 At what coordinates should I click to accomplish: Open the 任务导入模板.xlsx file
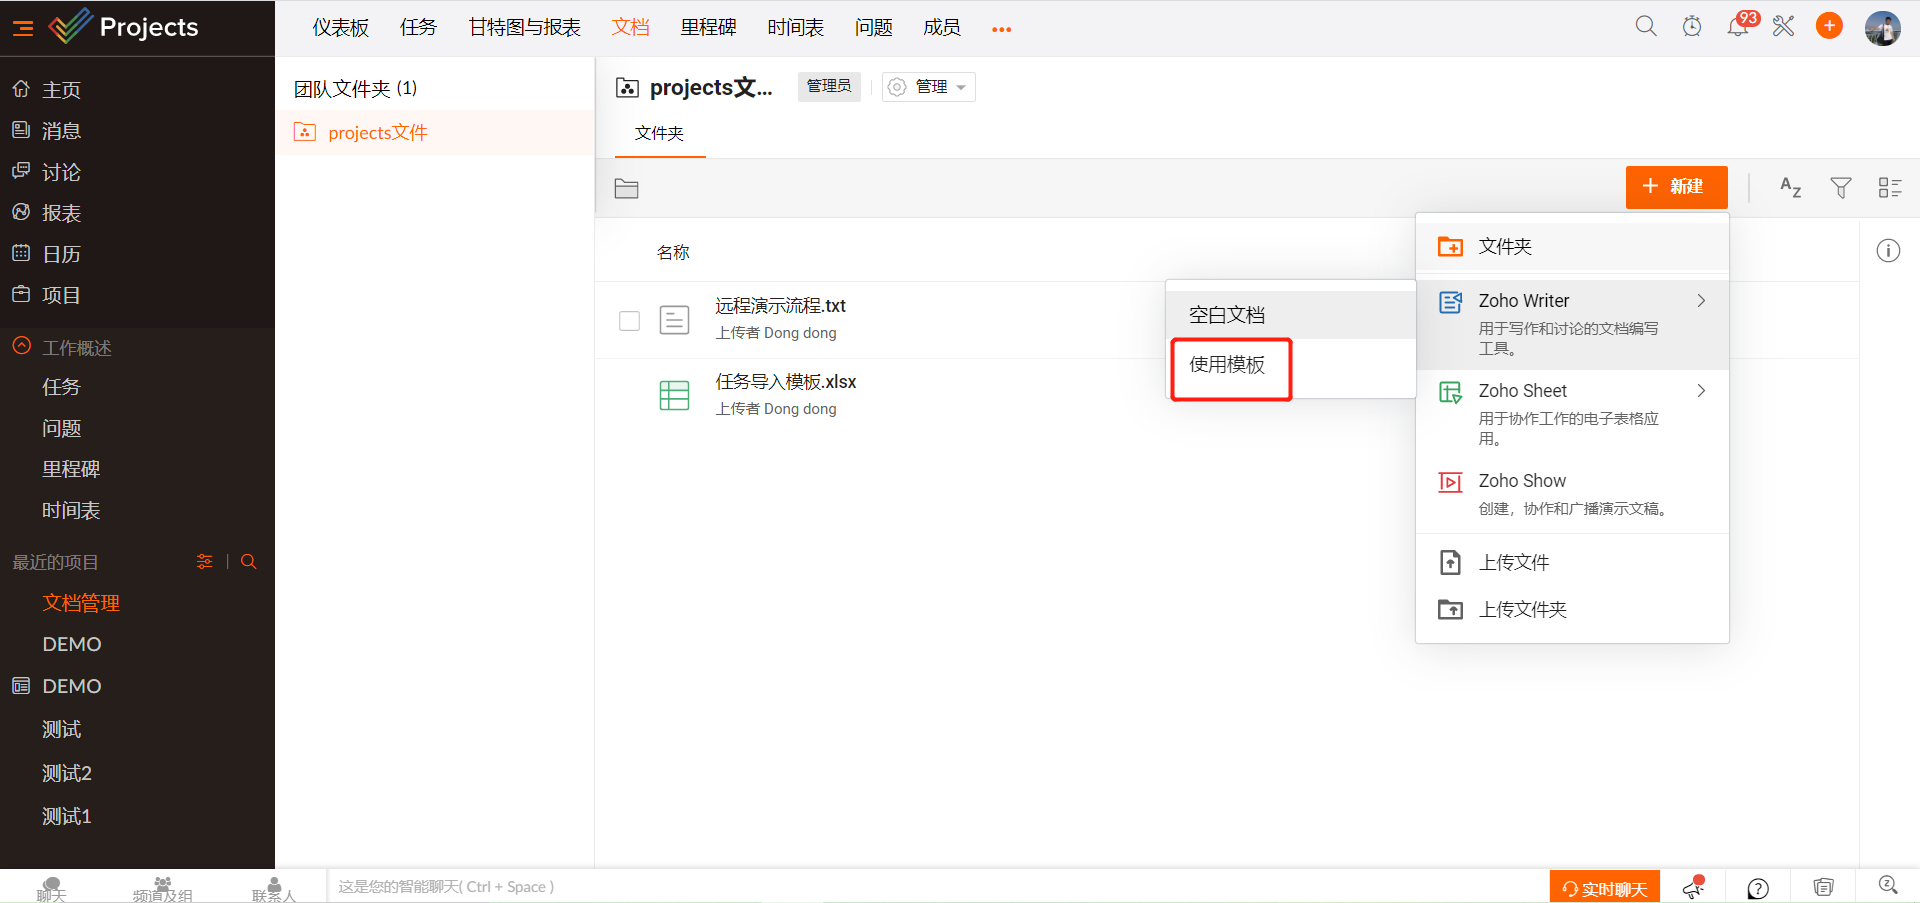(785, 382)
